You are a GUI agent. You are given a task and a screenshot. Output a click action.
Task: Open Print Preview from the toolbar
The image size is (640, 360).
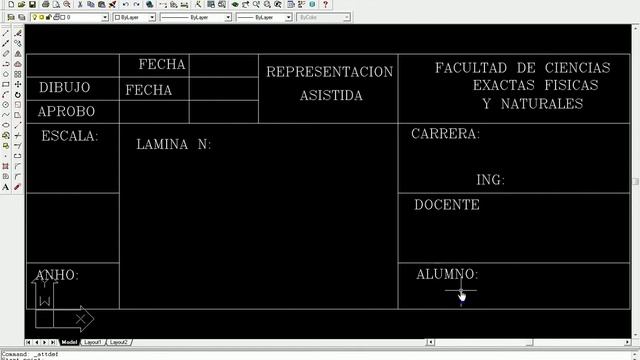tap(56, 4)
